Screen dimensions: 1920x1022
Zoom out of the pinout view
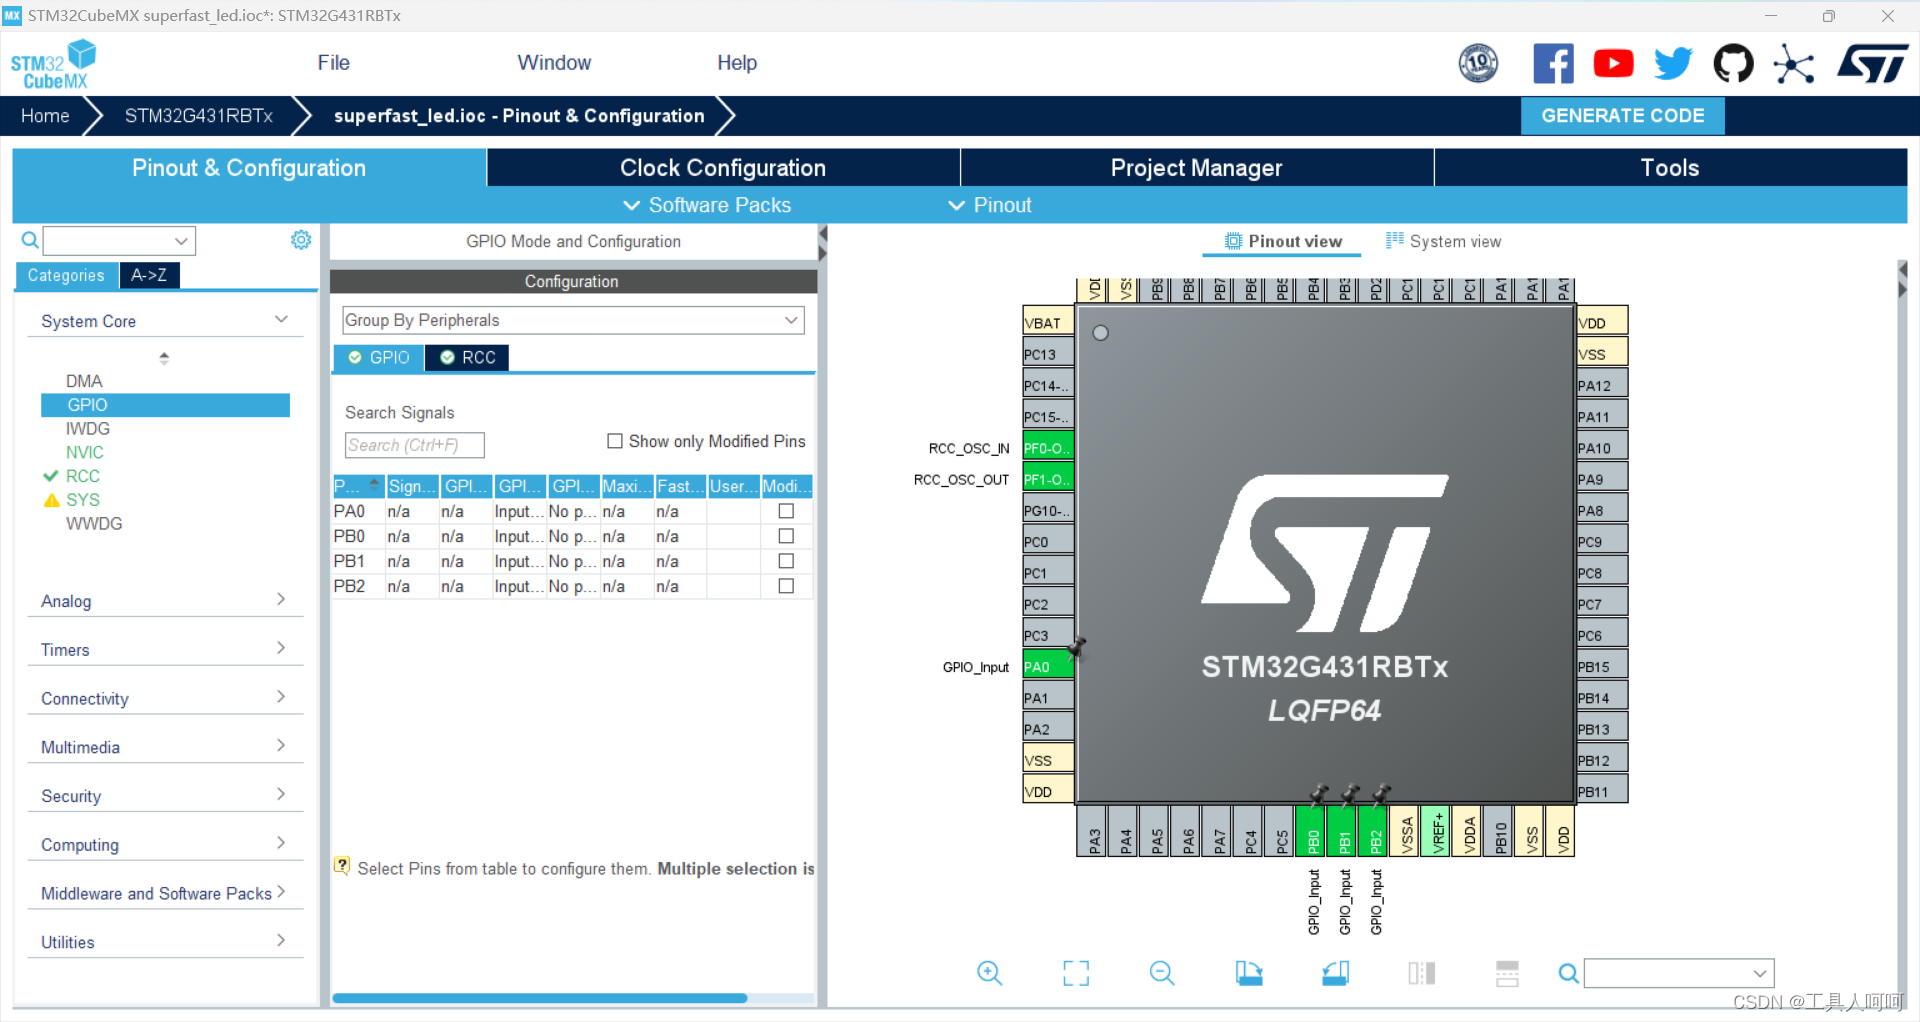tap(1162, 973)
